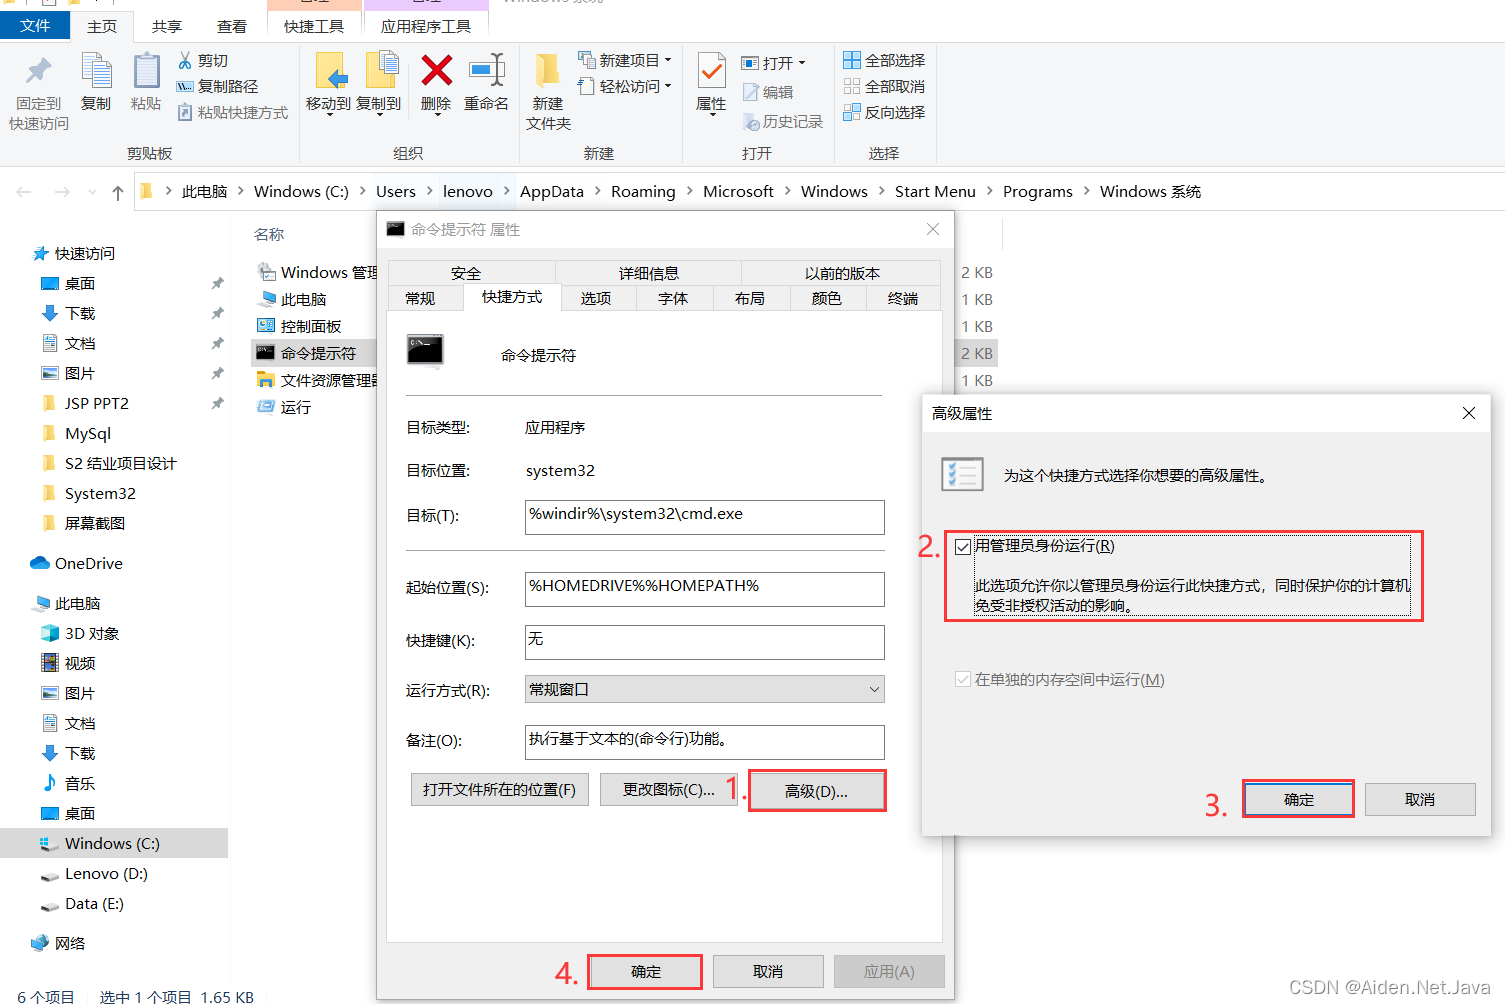Click Paste Shortcut in the ribbon
The width and height of the screenshot is (1505, 1004).
232,113
